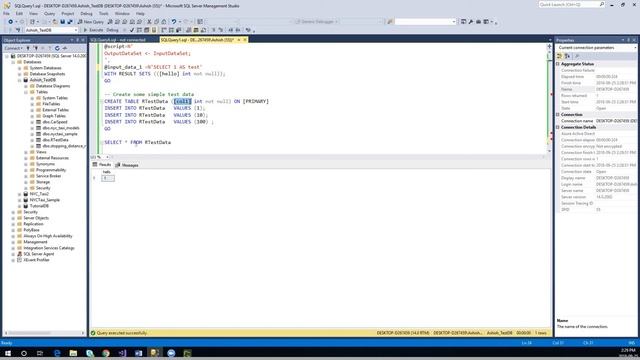Click the Windows Start button

8,353
